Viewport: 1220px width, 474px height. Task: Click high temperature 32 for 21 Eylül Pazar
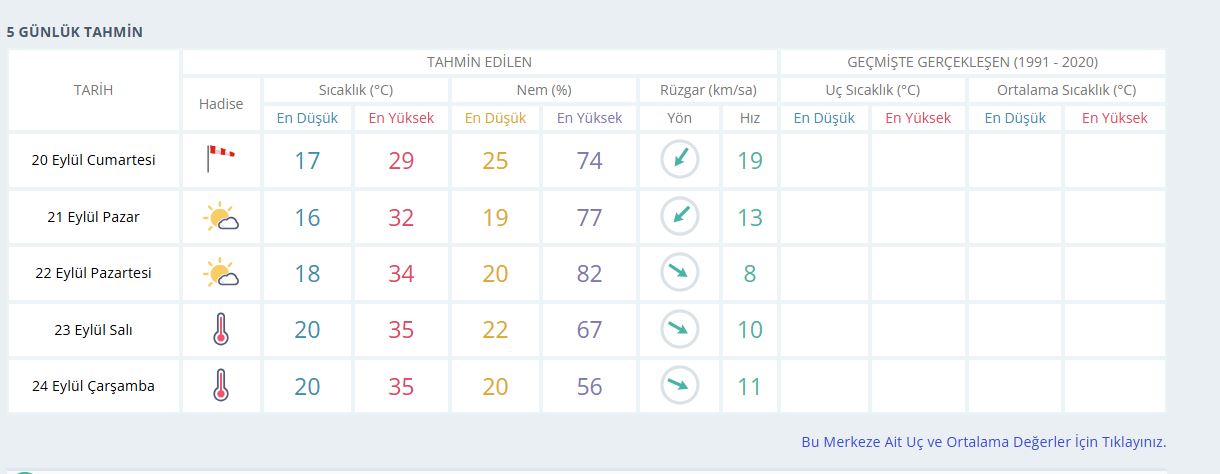click(401, 217)
